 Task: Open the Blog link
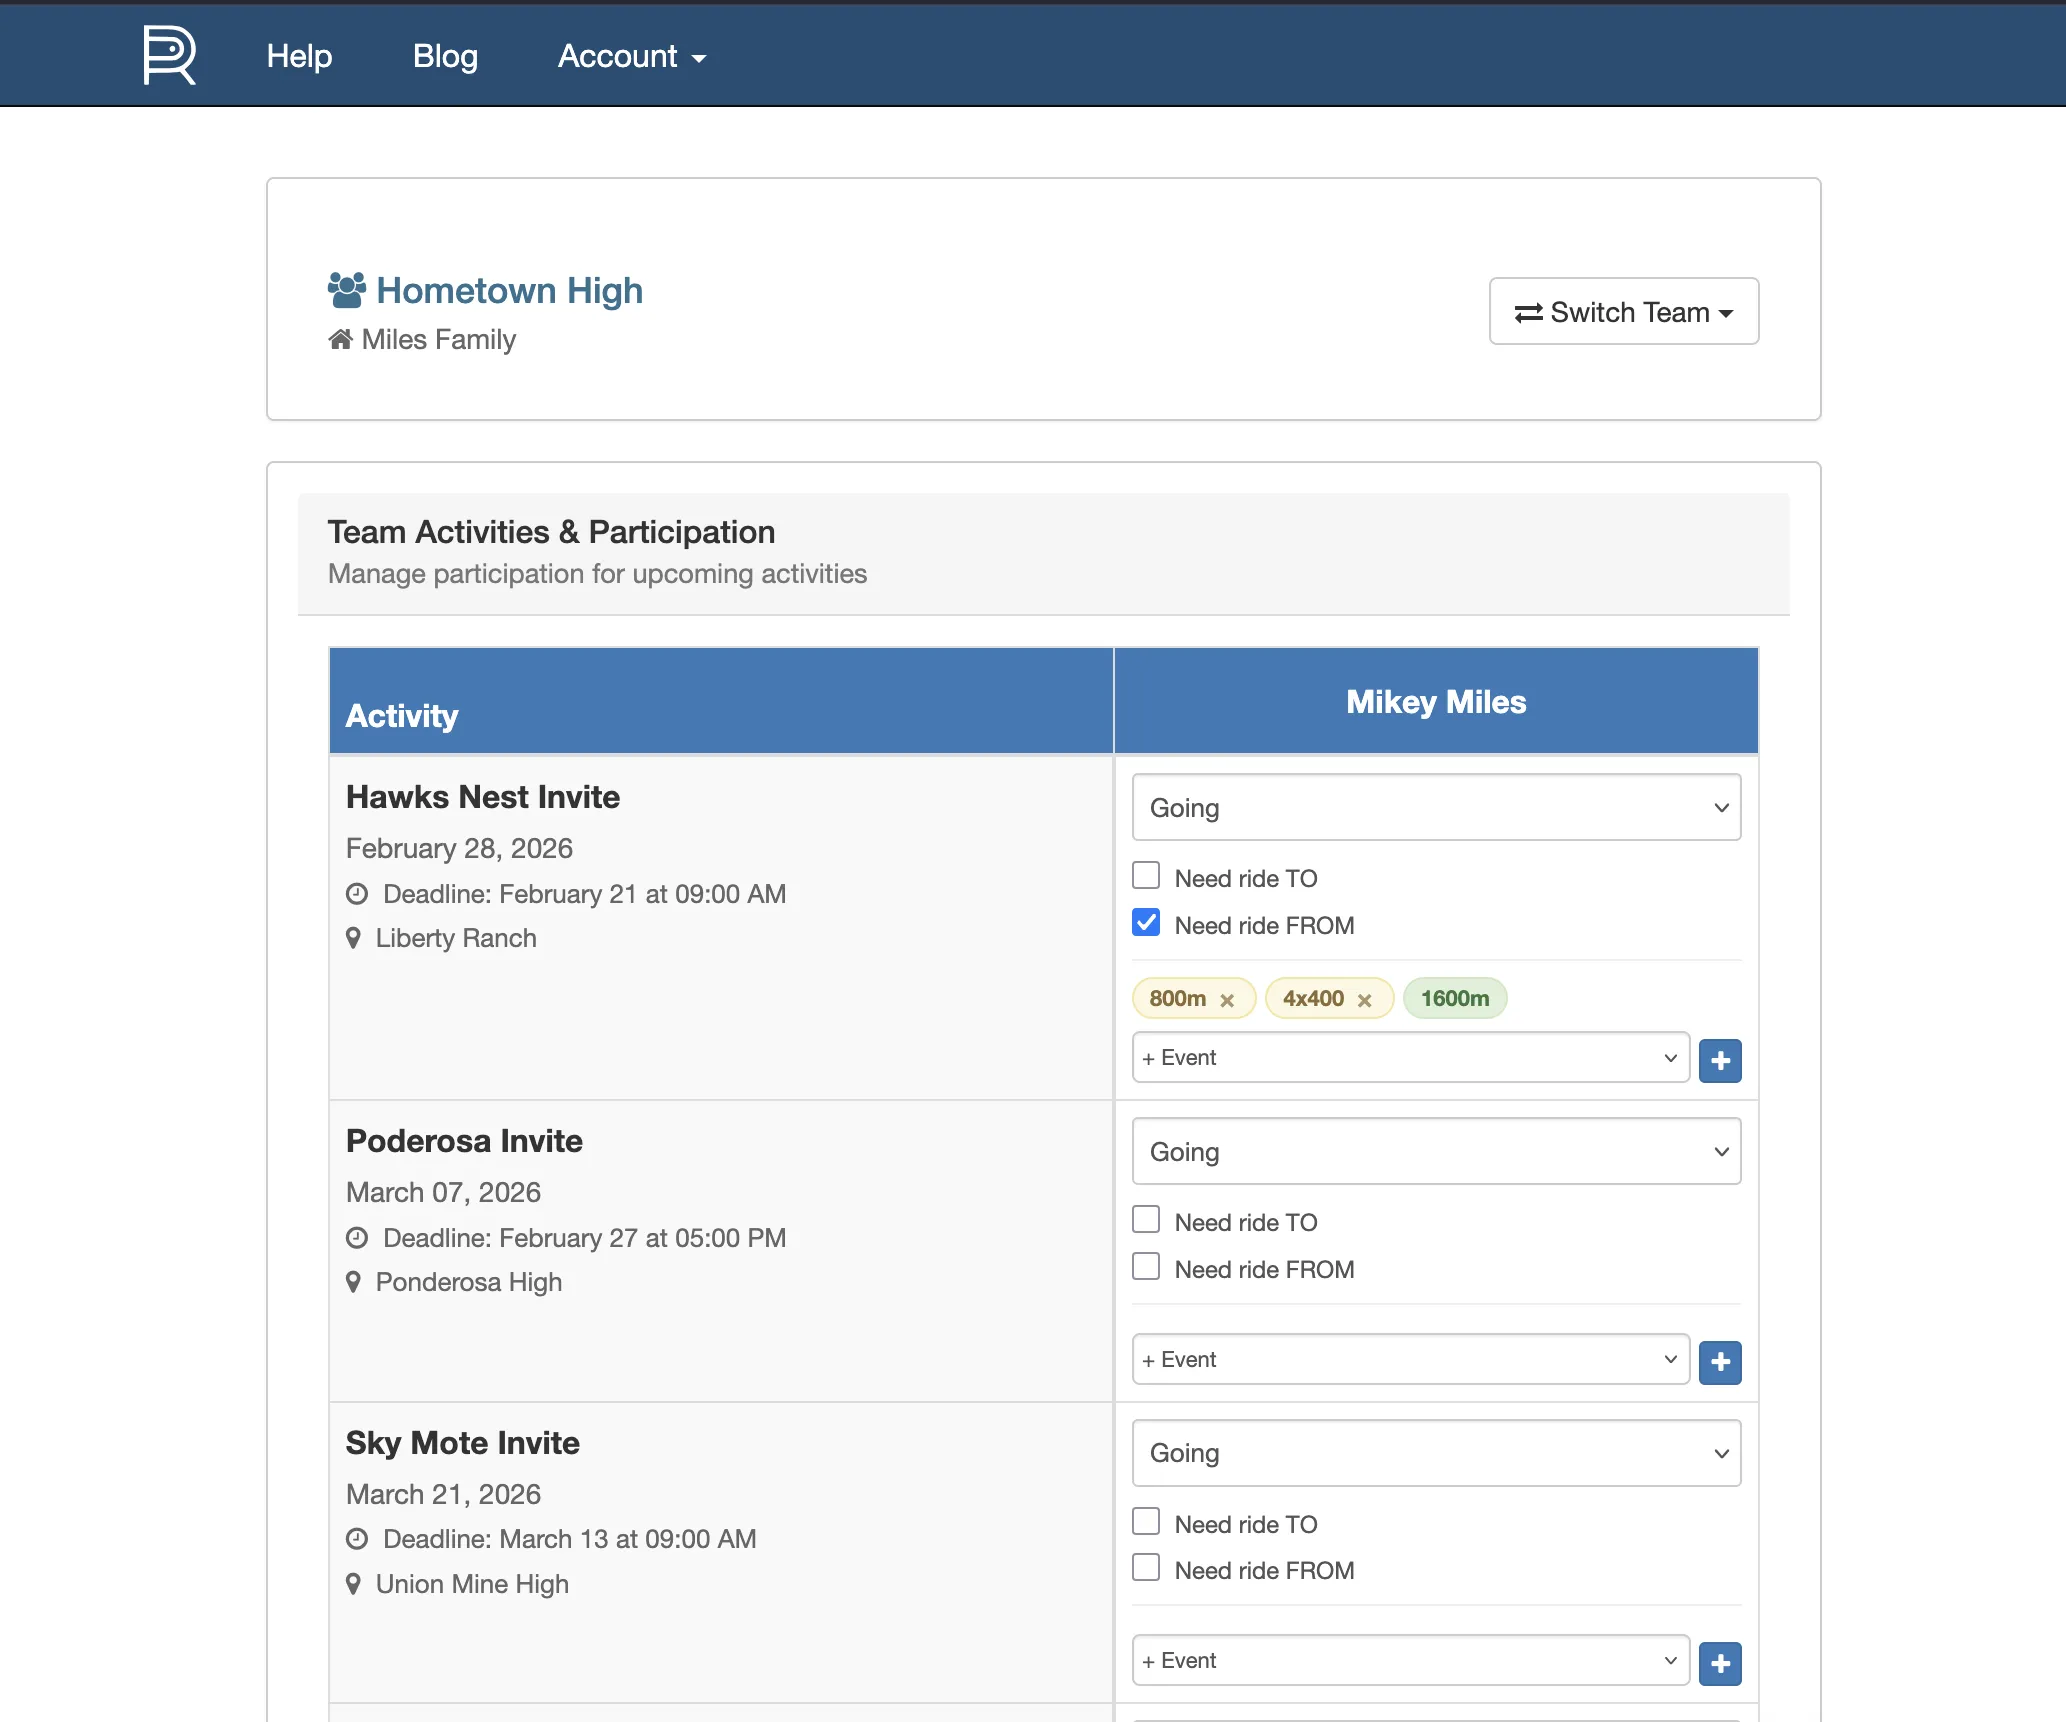(445, 56)
